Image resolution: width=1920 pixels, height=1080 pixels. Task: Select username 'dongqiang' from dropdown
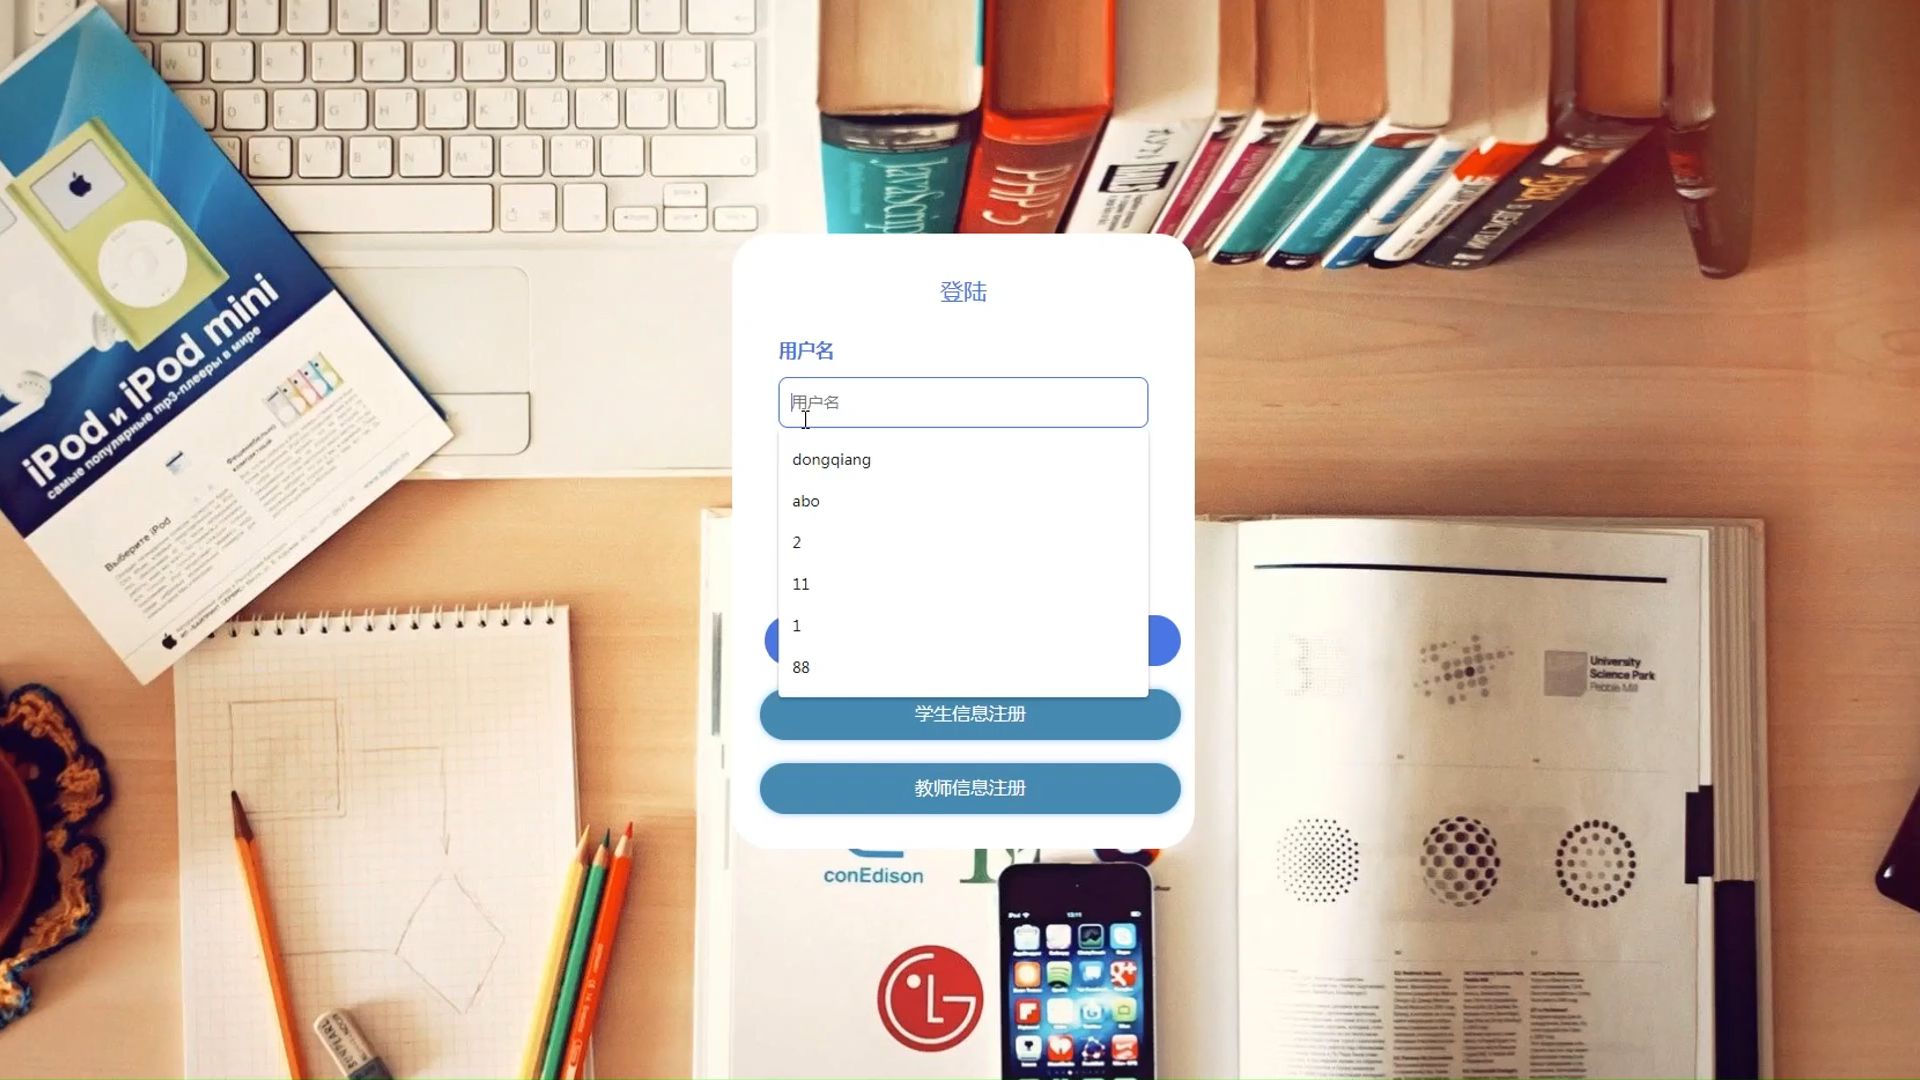coord(831,459)
